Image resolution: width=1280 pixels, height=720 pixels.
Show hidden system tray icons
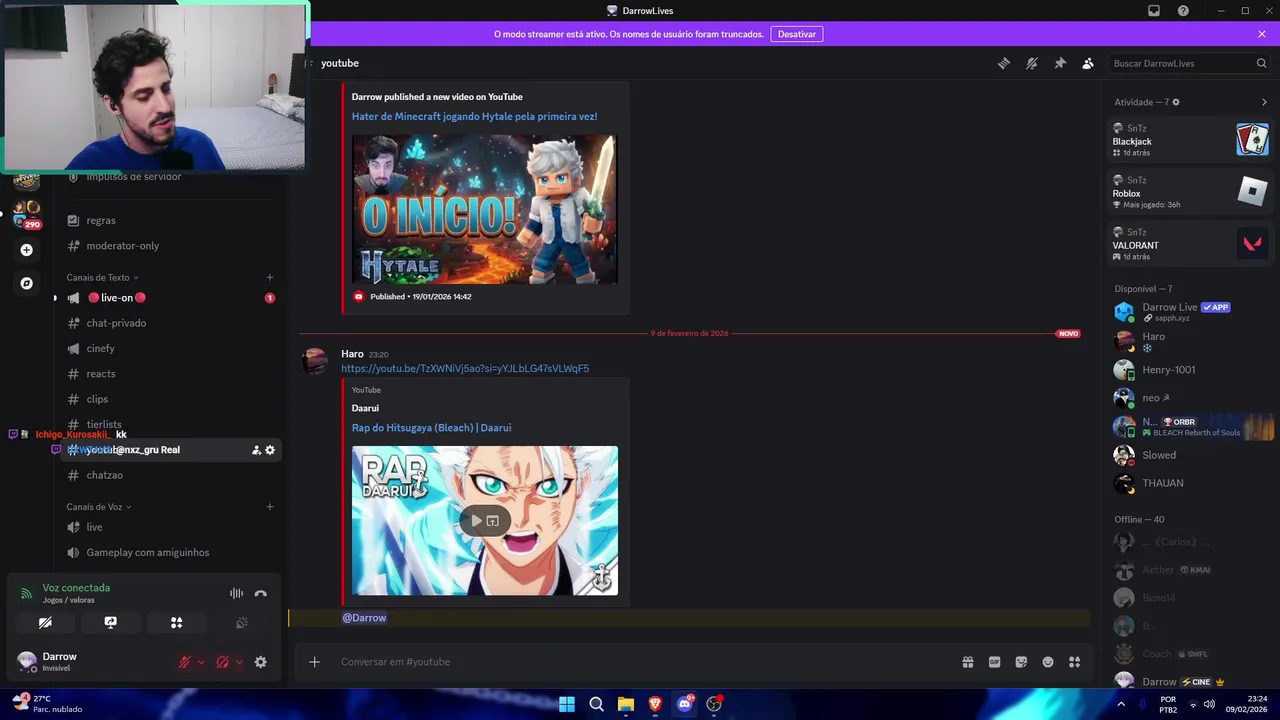coord(1121,704)
